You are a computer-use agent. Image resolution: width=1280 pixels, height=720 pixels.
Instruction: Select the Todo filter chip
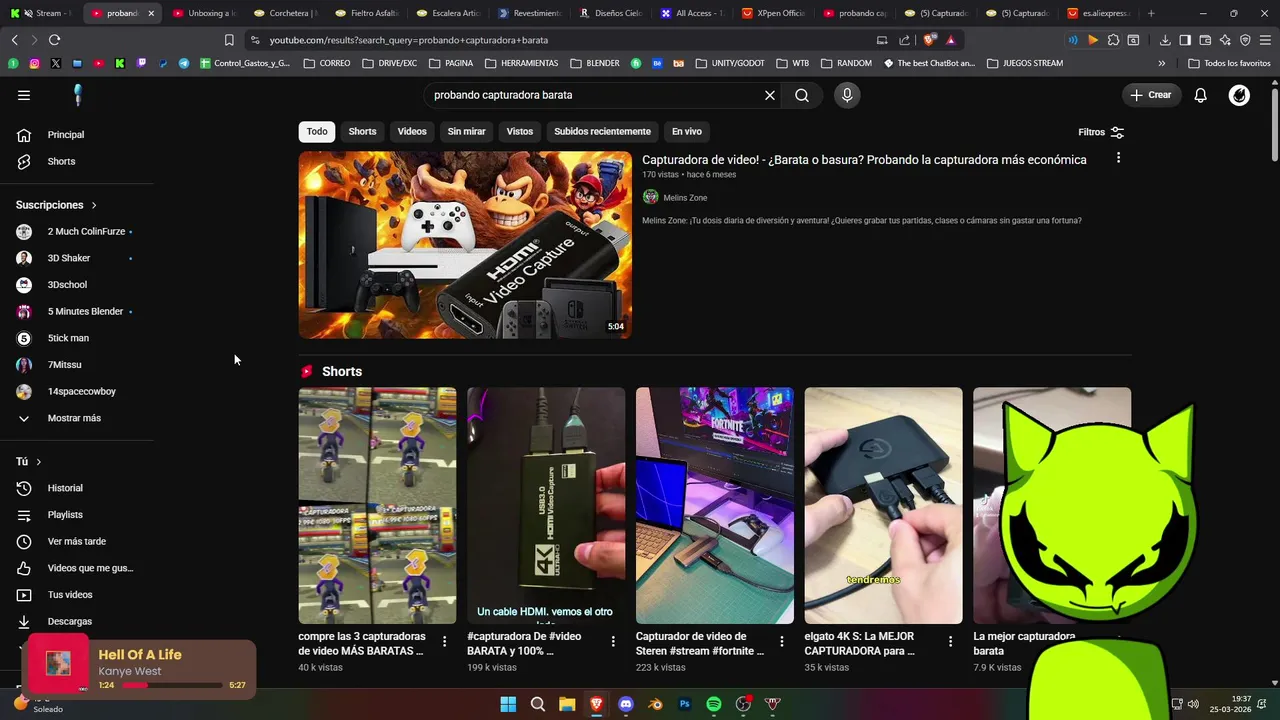(x=317, y=132)
